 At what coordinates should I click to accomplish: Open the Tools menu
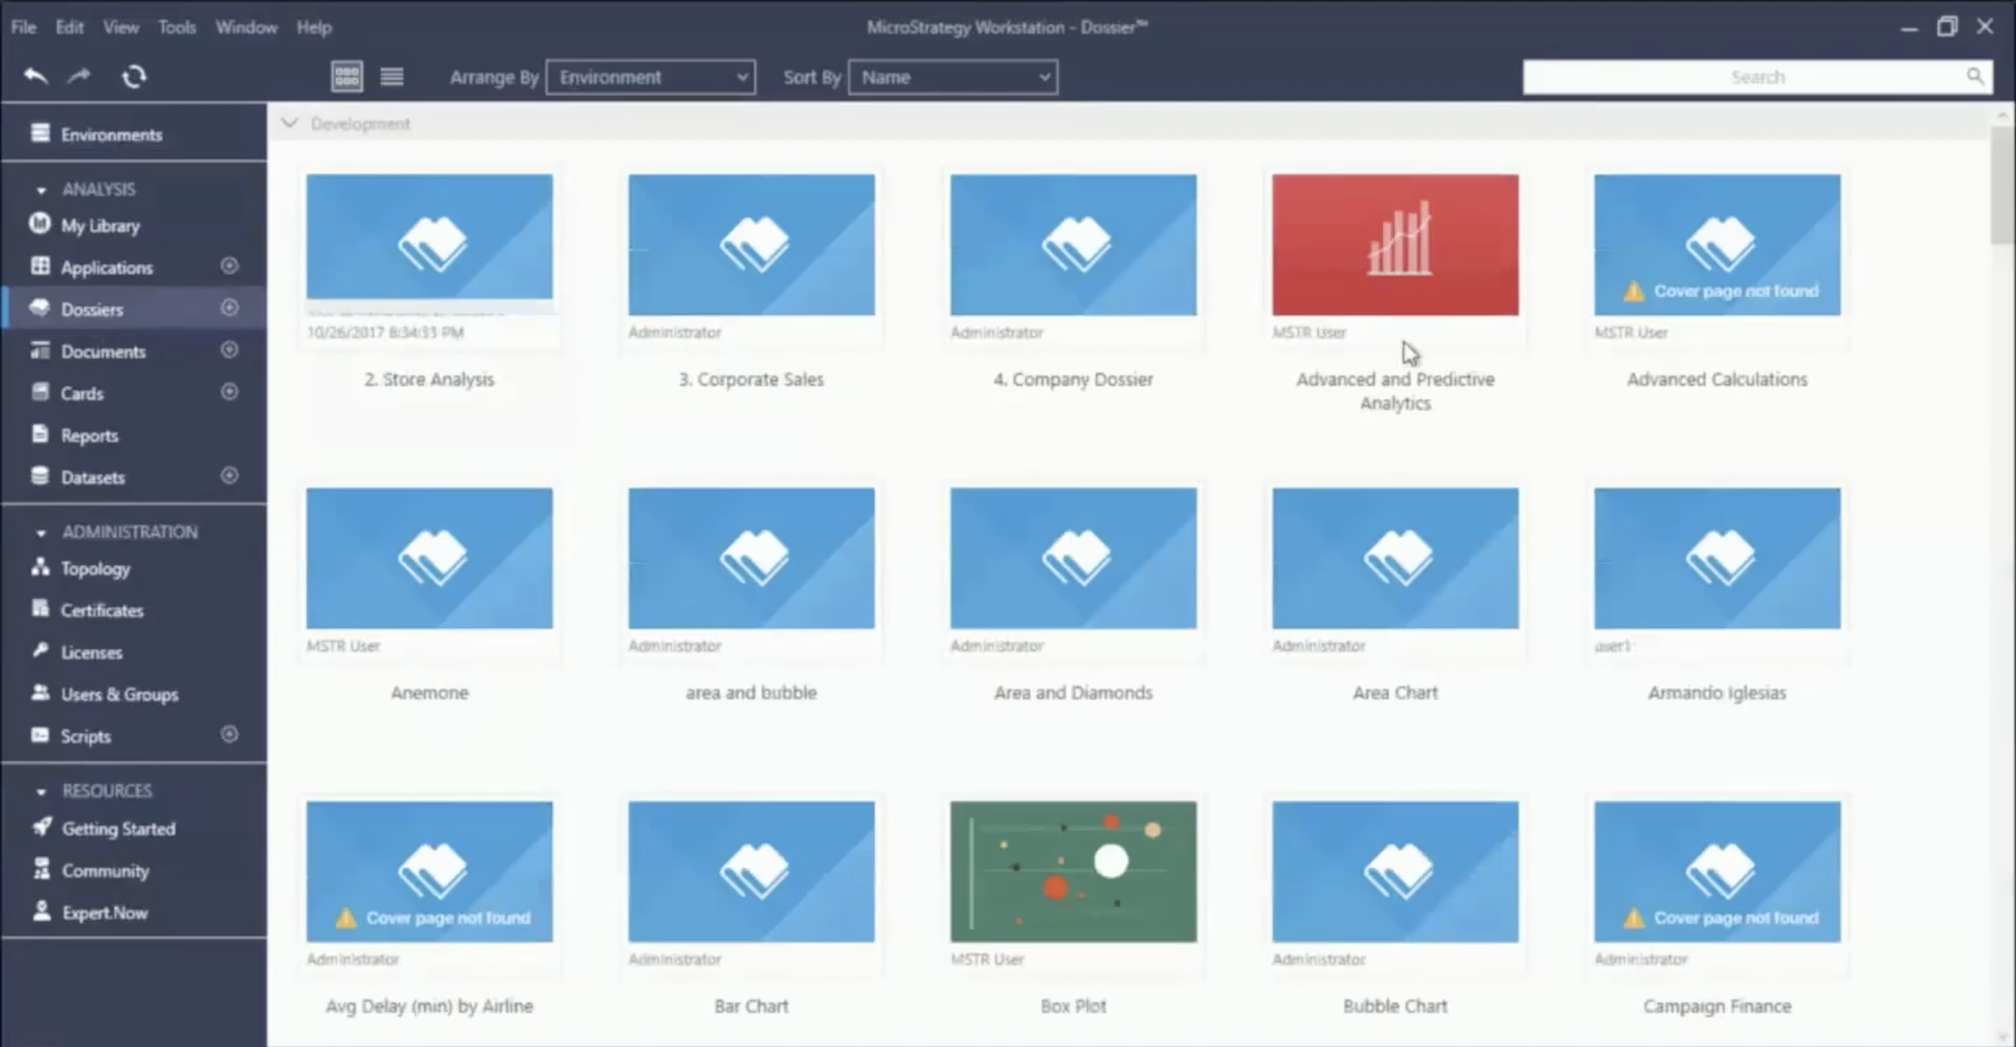177,27
